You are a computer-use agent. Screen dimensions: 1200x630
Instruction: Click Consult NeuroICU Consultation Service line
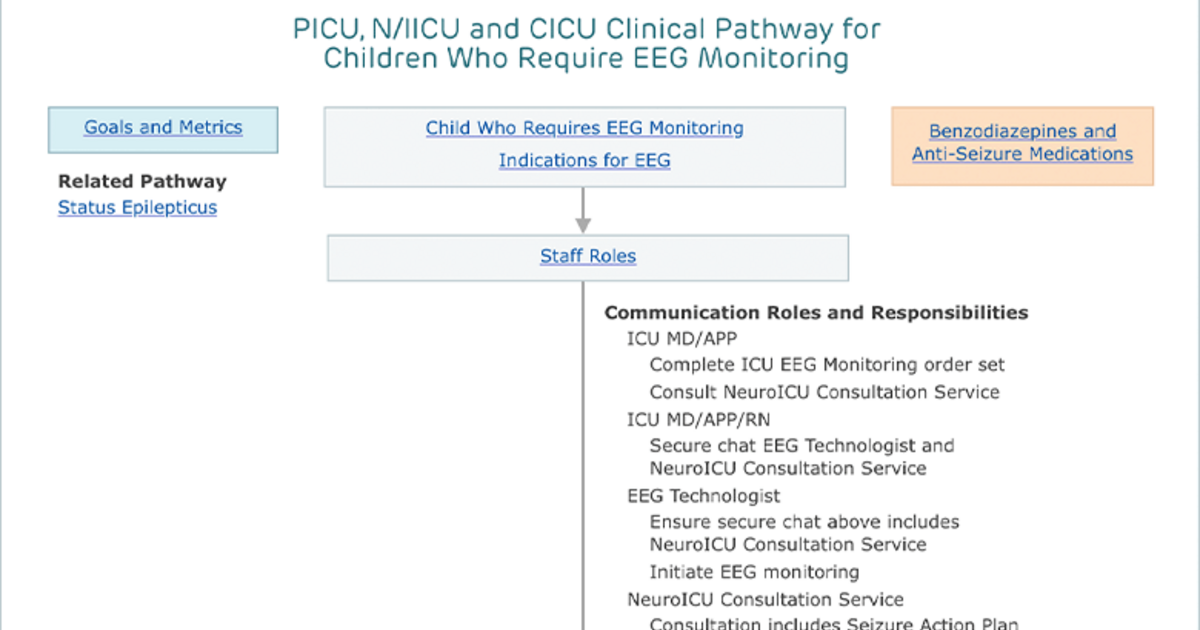[825, 392]
